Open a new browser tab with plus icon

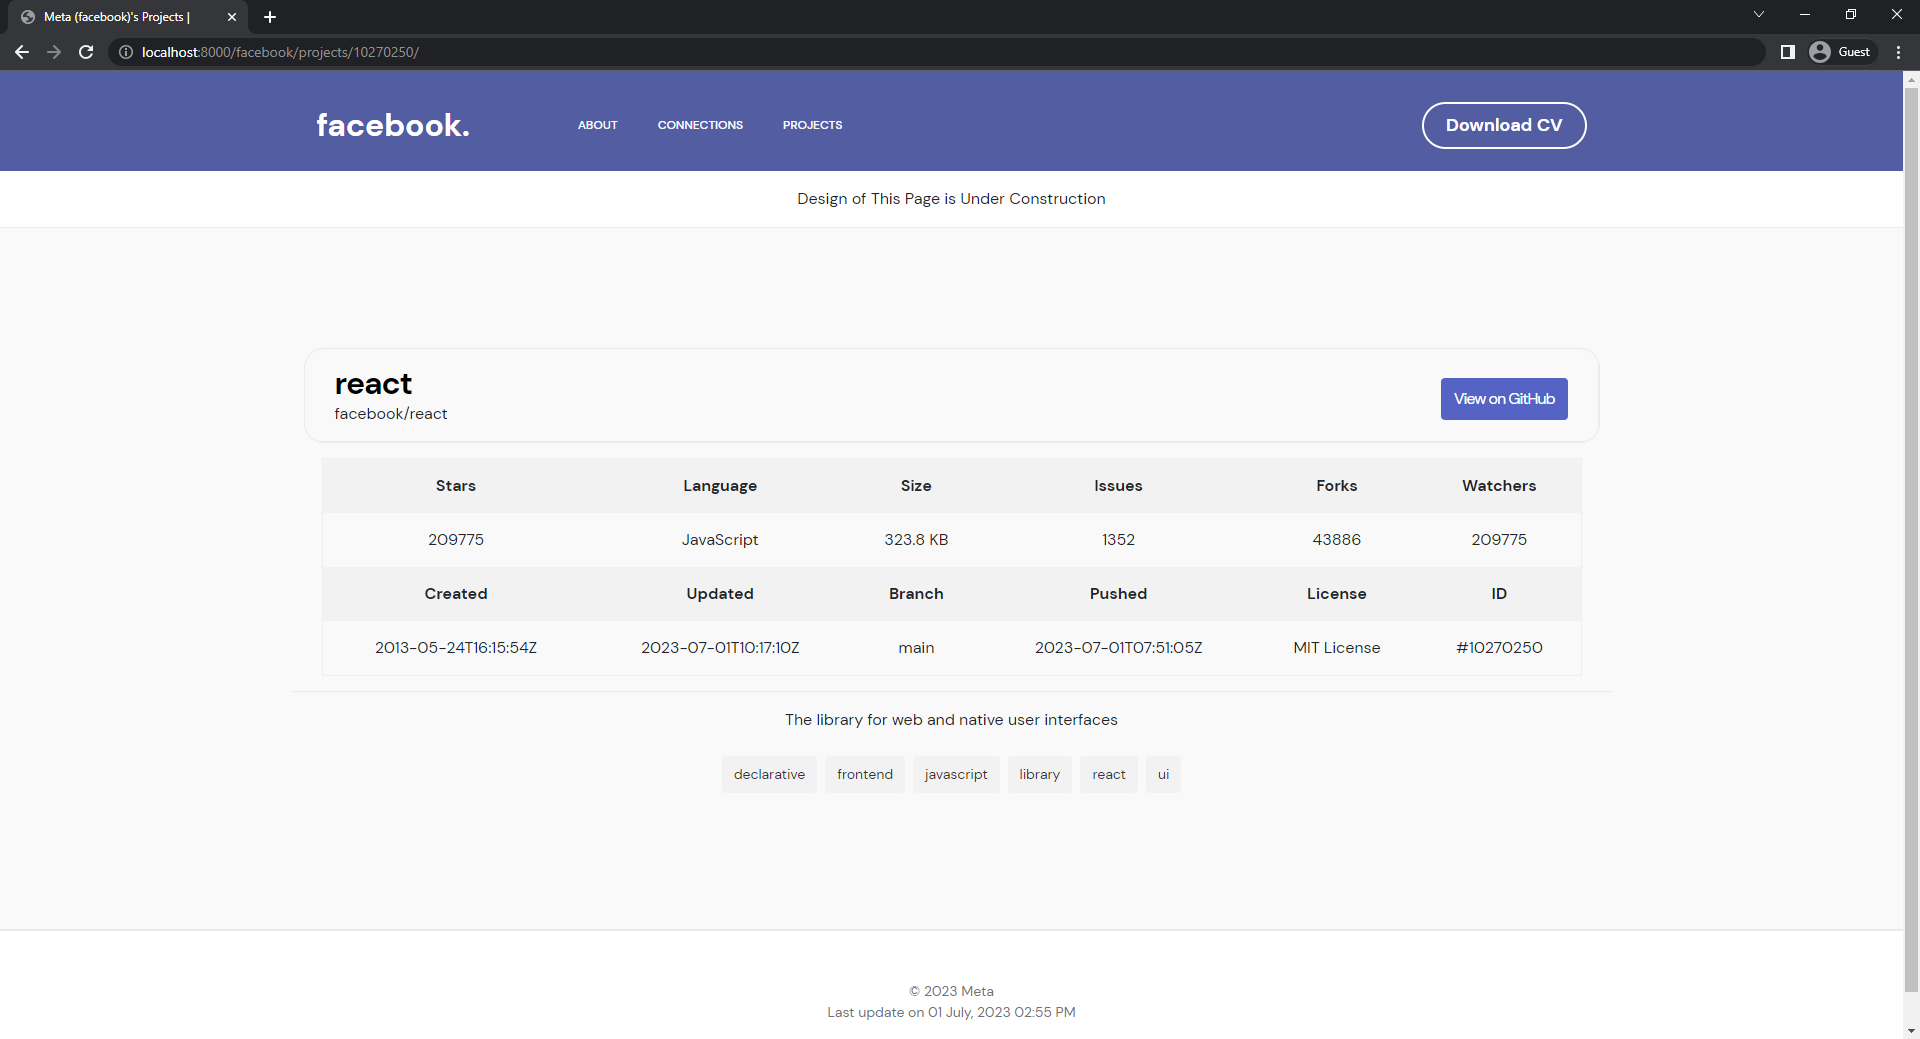[270, 16]
